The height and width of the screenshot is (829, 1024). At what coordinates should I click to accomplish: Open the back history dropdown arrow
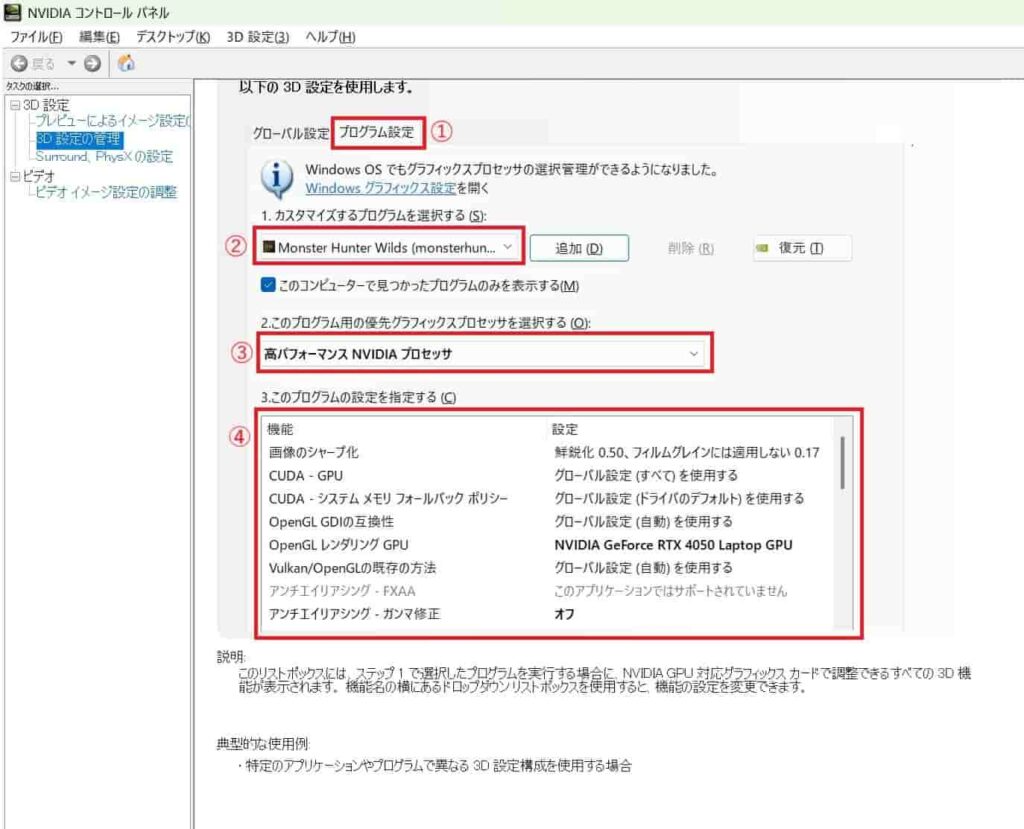[x=71, y=63]
